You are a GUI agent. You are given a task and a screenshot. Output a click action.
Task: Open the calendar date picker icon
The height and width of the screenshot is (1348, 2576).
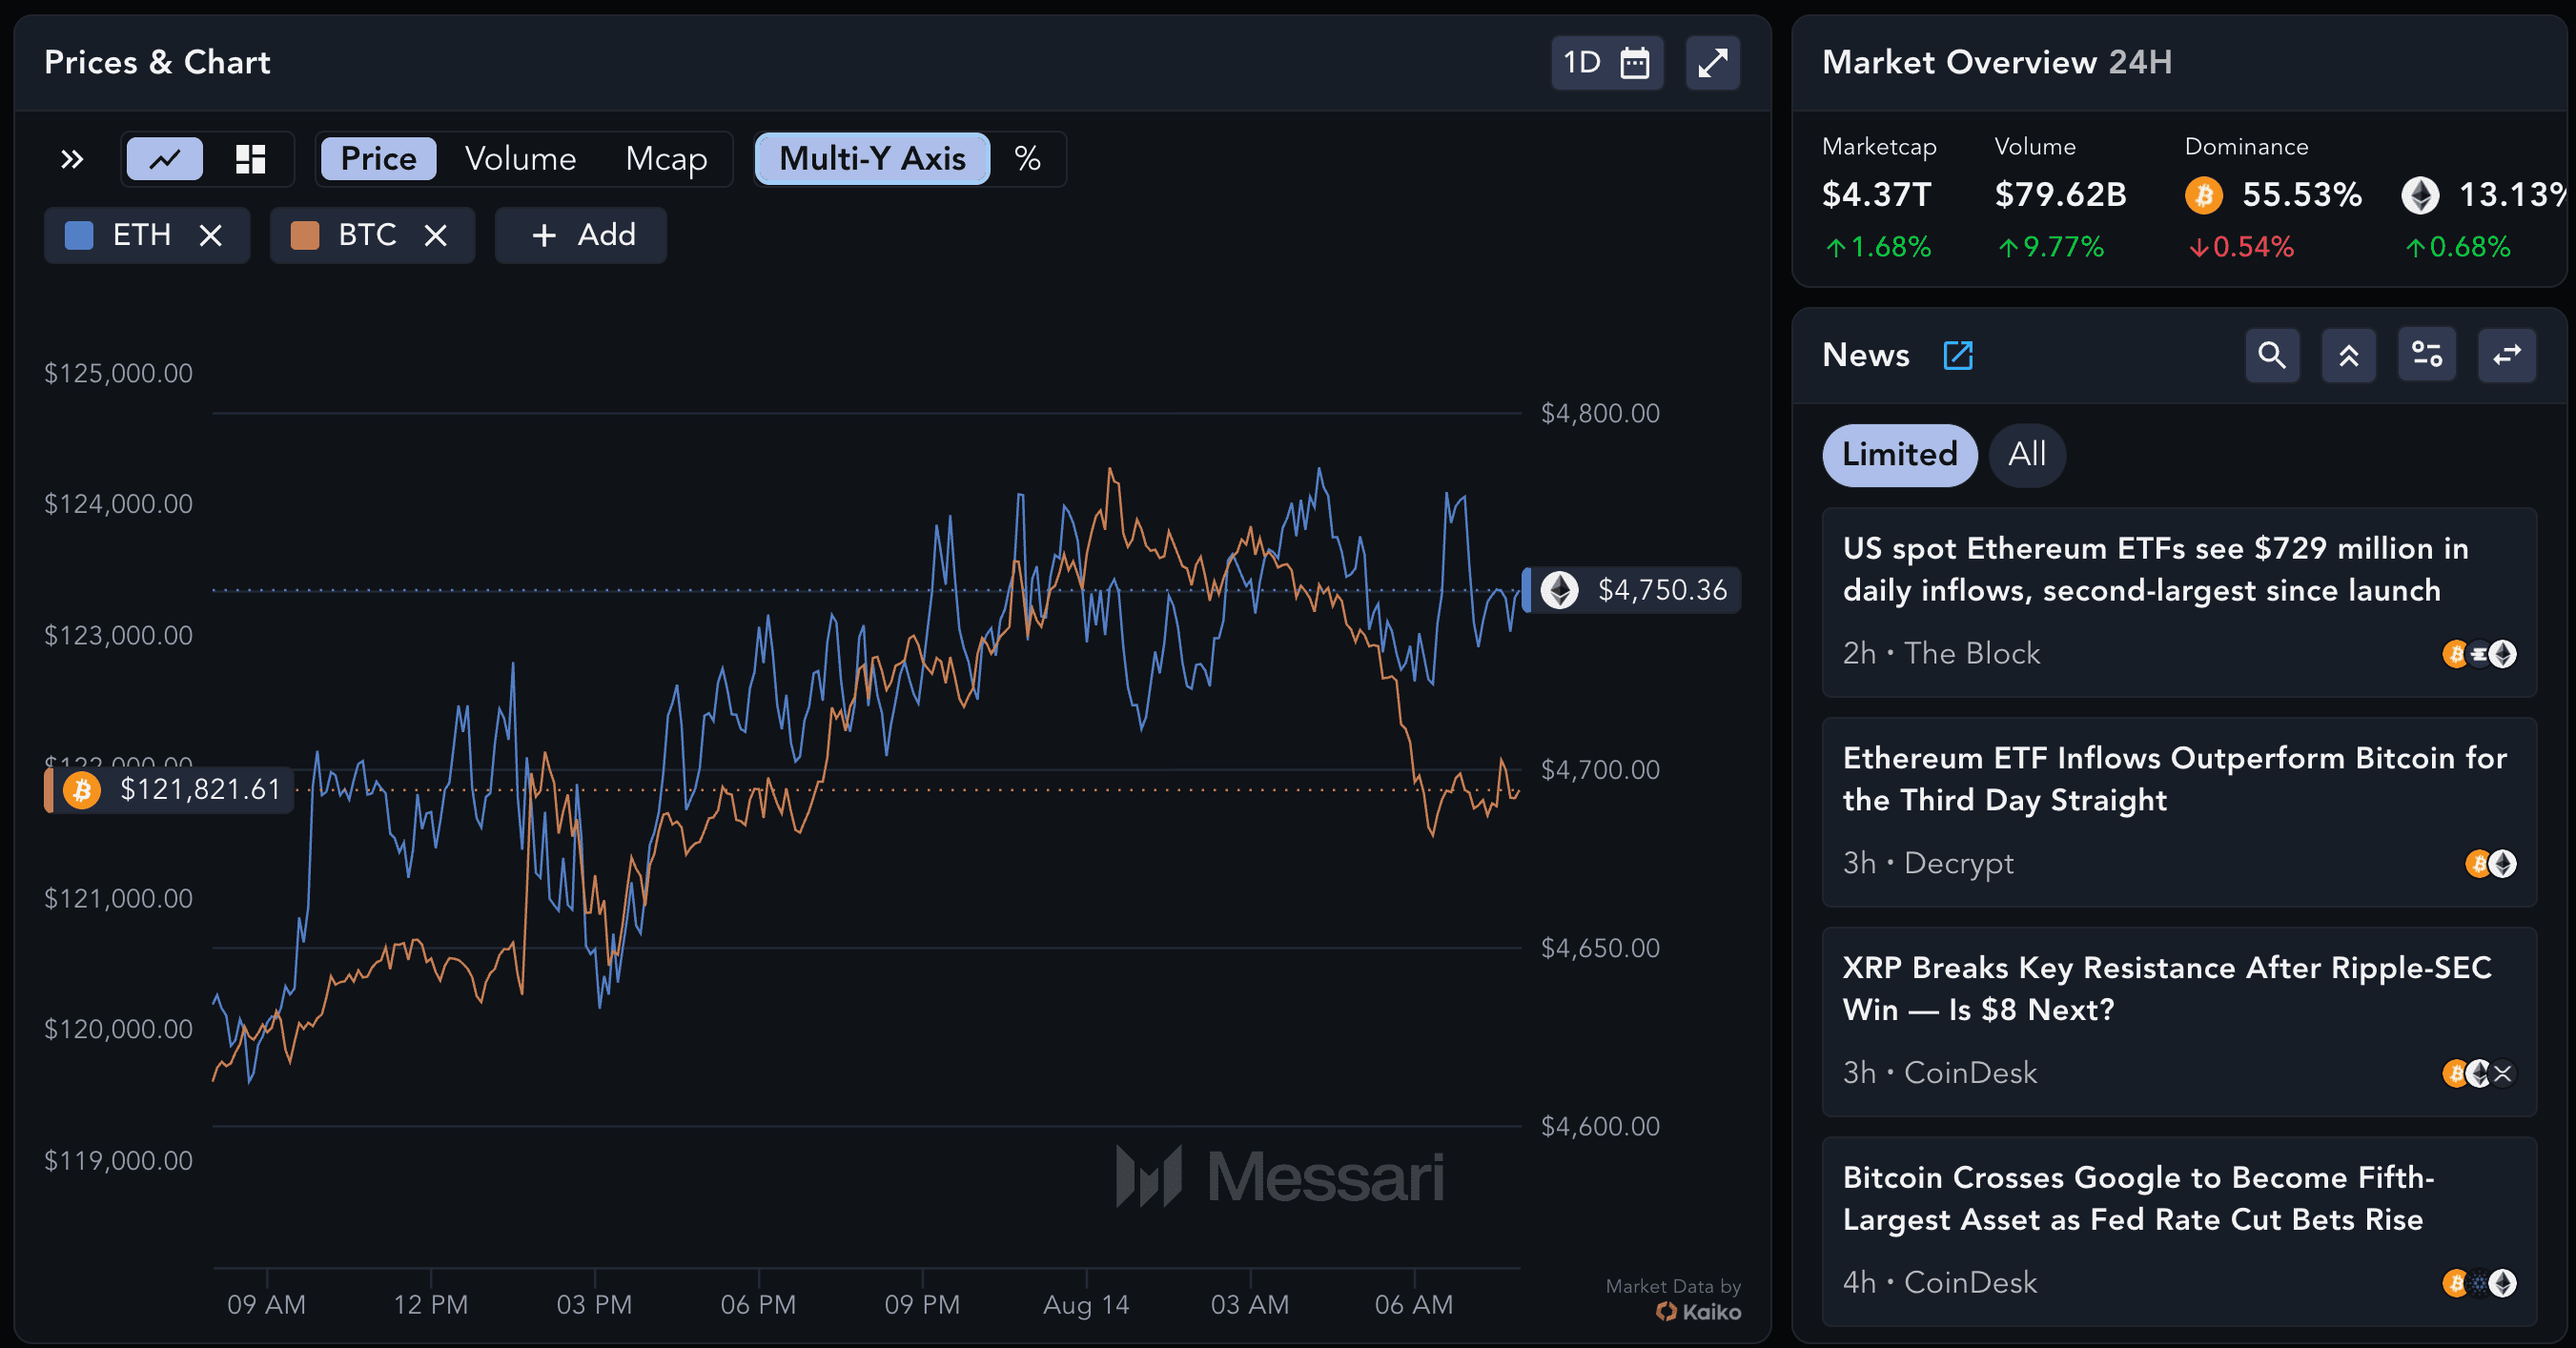tap(1636, 62)
